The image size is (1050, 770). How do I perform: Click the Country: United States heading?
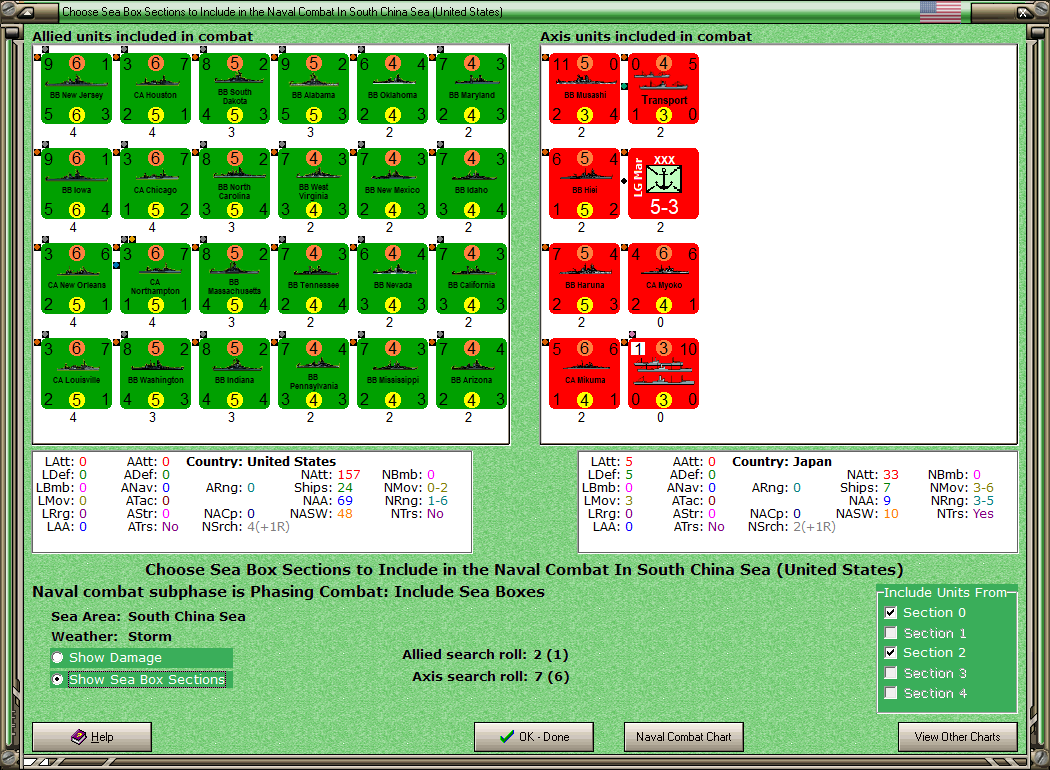coord(261,461)
